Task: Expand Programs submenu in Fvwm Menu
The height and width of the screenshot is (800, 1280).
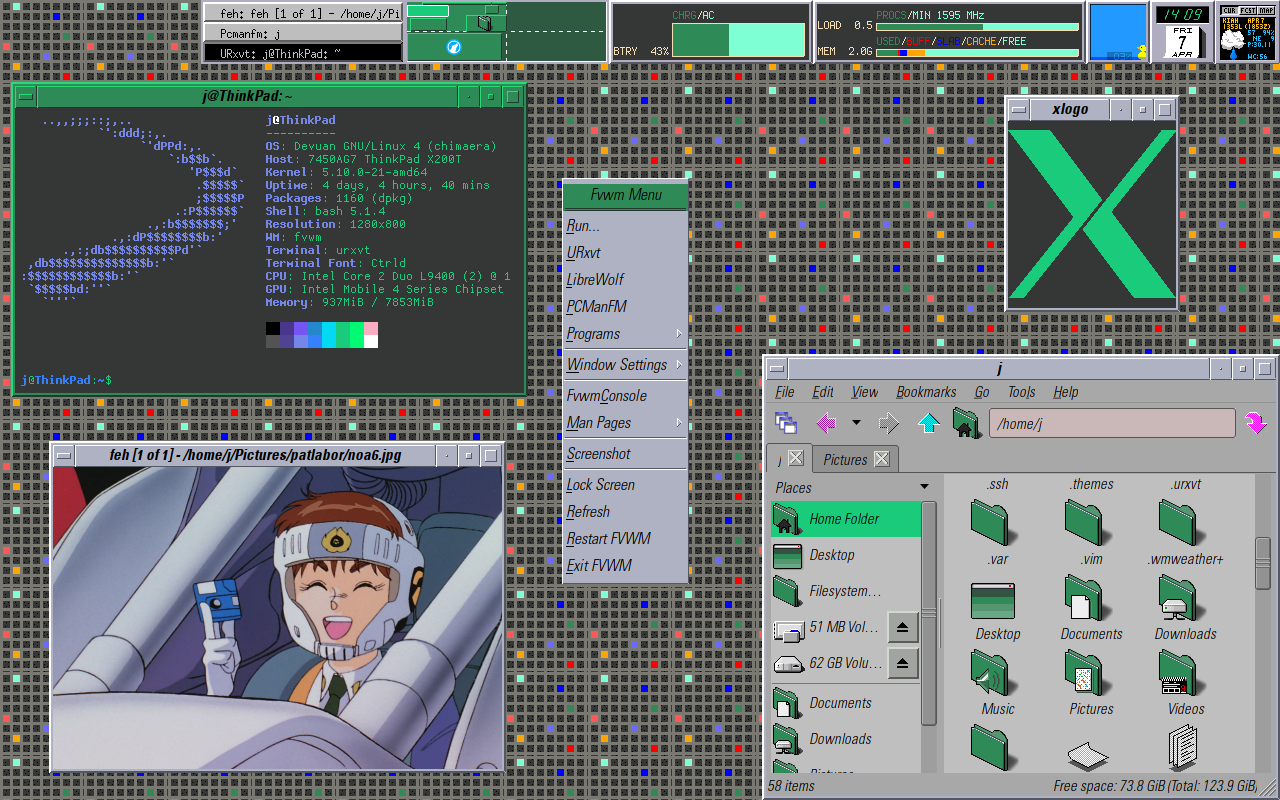Action: (626, 334)
